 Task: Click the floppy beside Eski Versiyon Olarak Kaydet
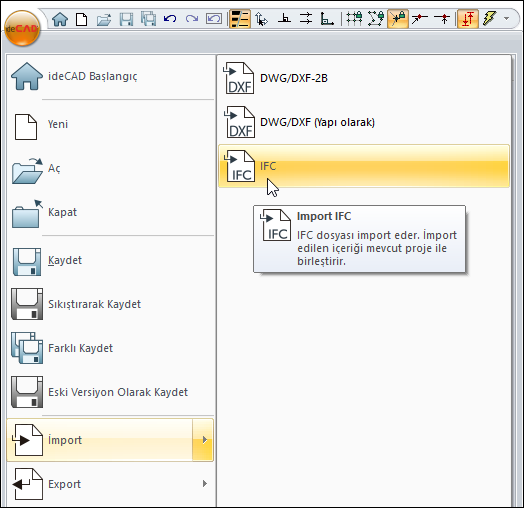[x=27, y=392]
